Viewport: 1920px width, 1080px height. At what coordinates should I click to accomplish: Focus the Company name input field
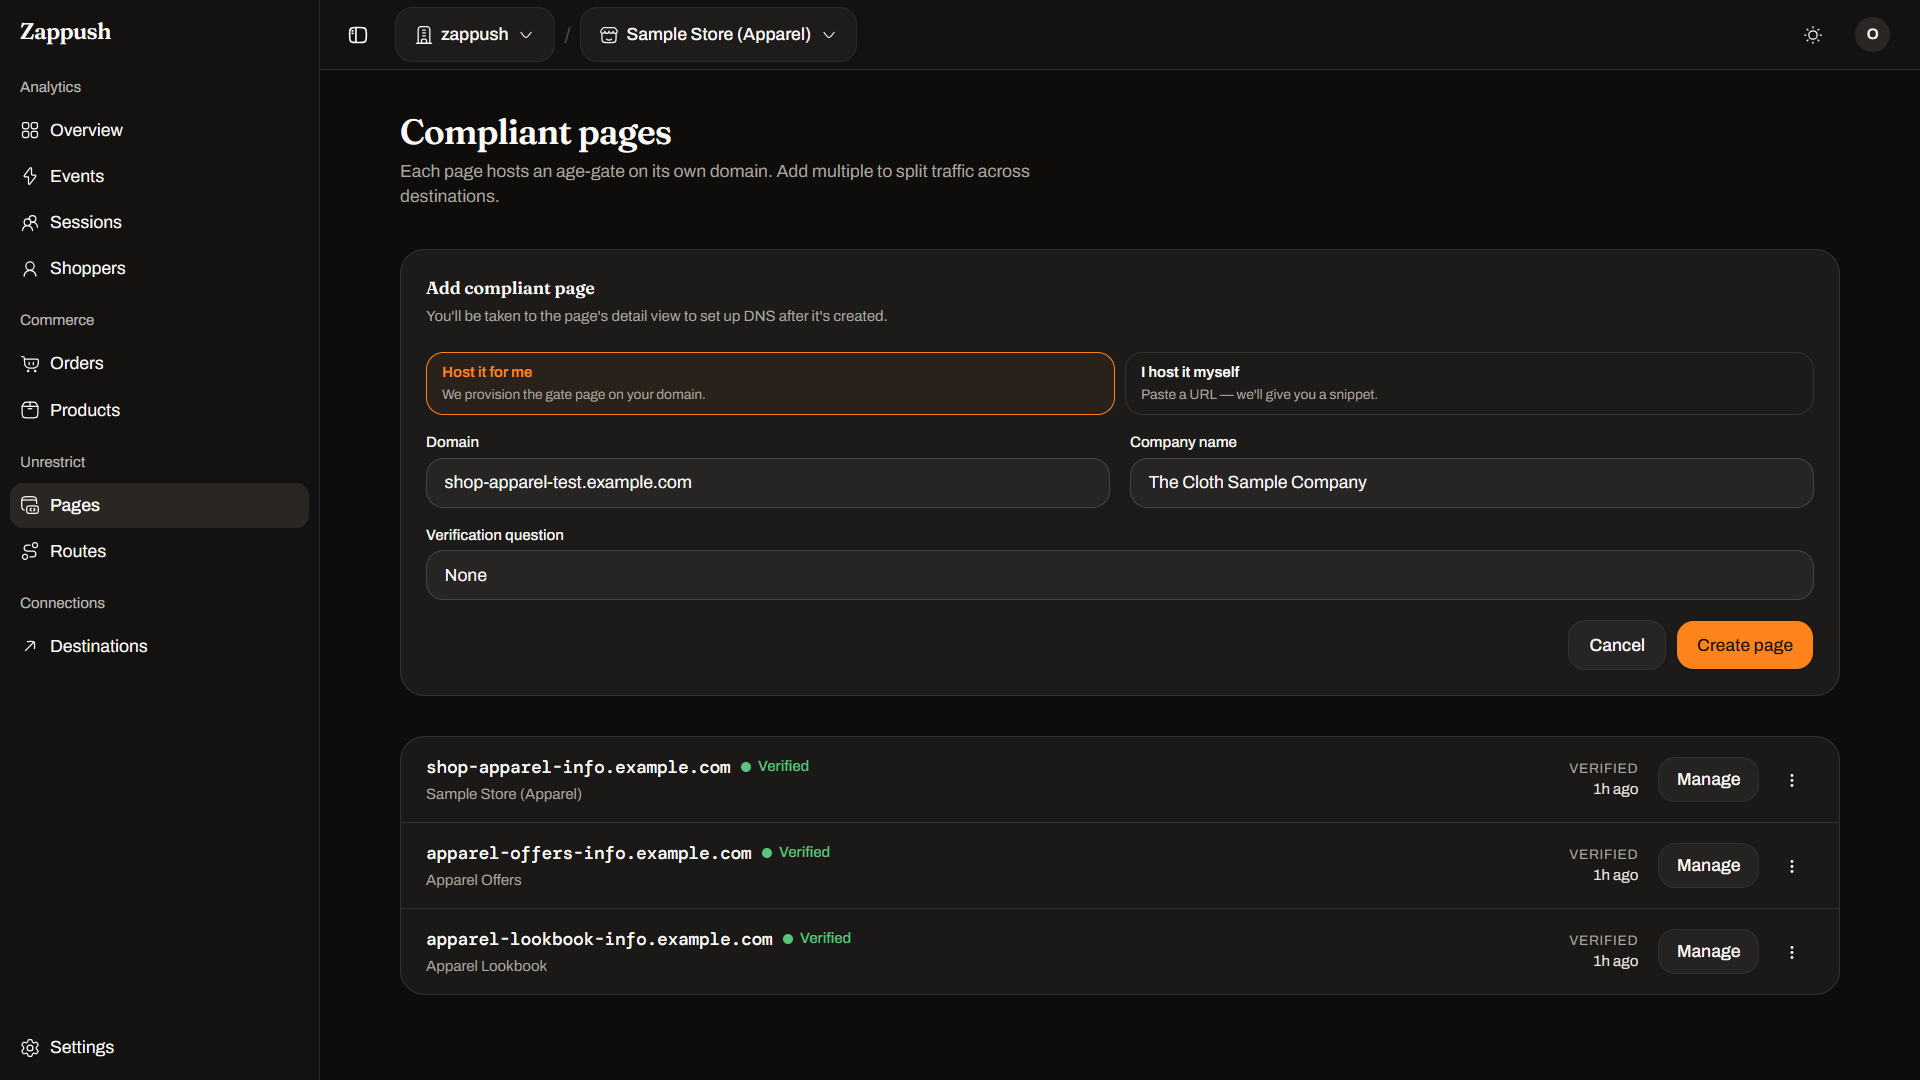pos(1472,483)
